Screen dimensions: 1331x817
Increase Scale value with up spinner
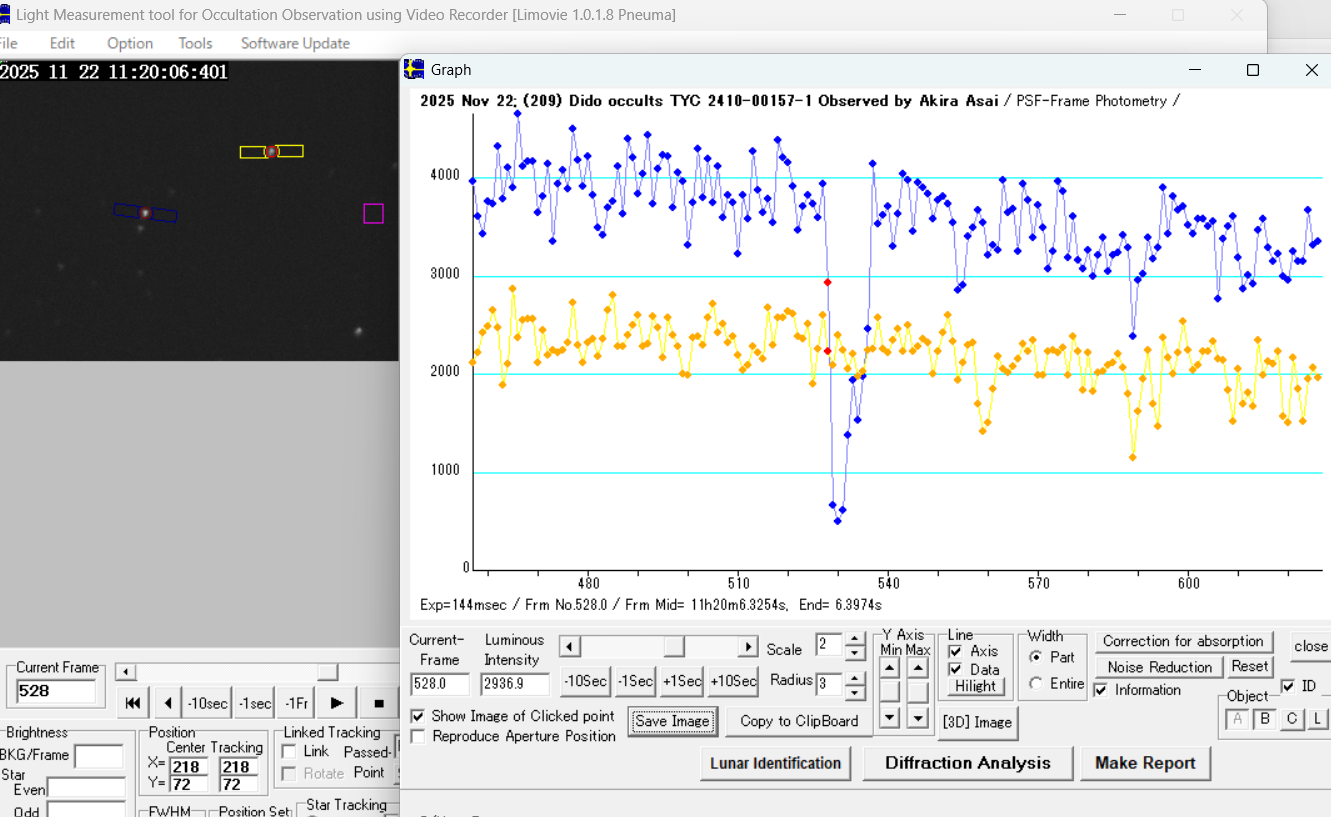(x=855, y=639)
